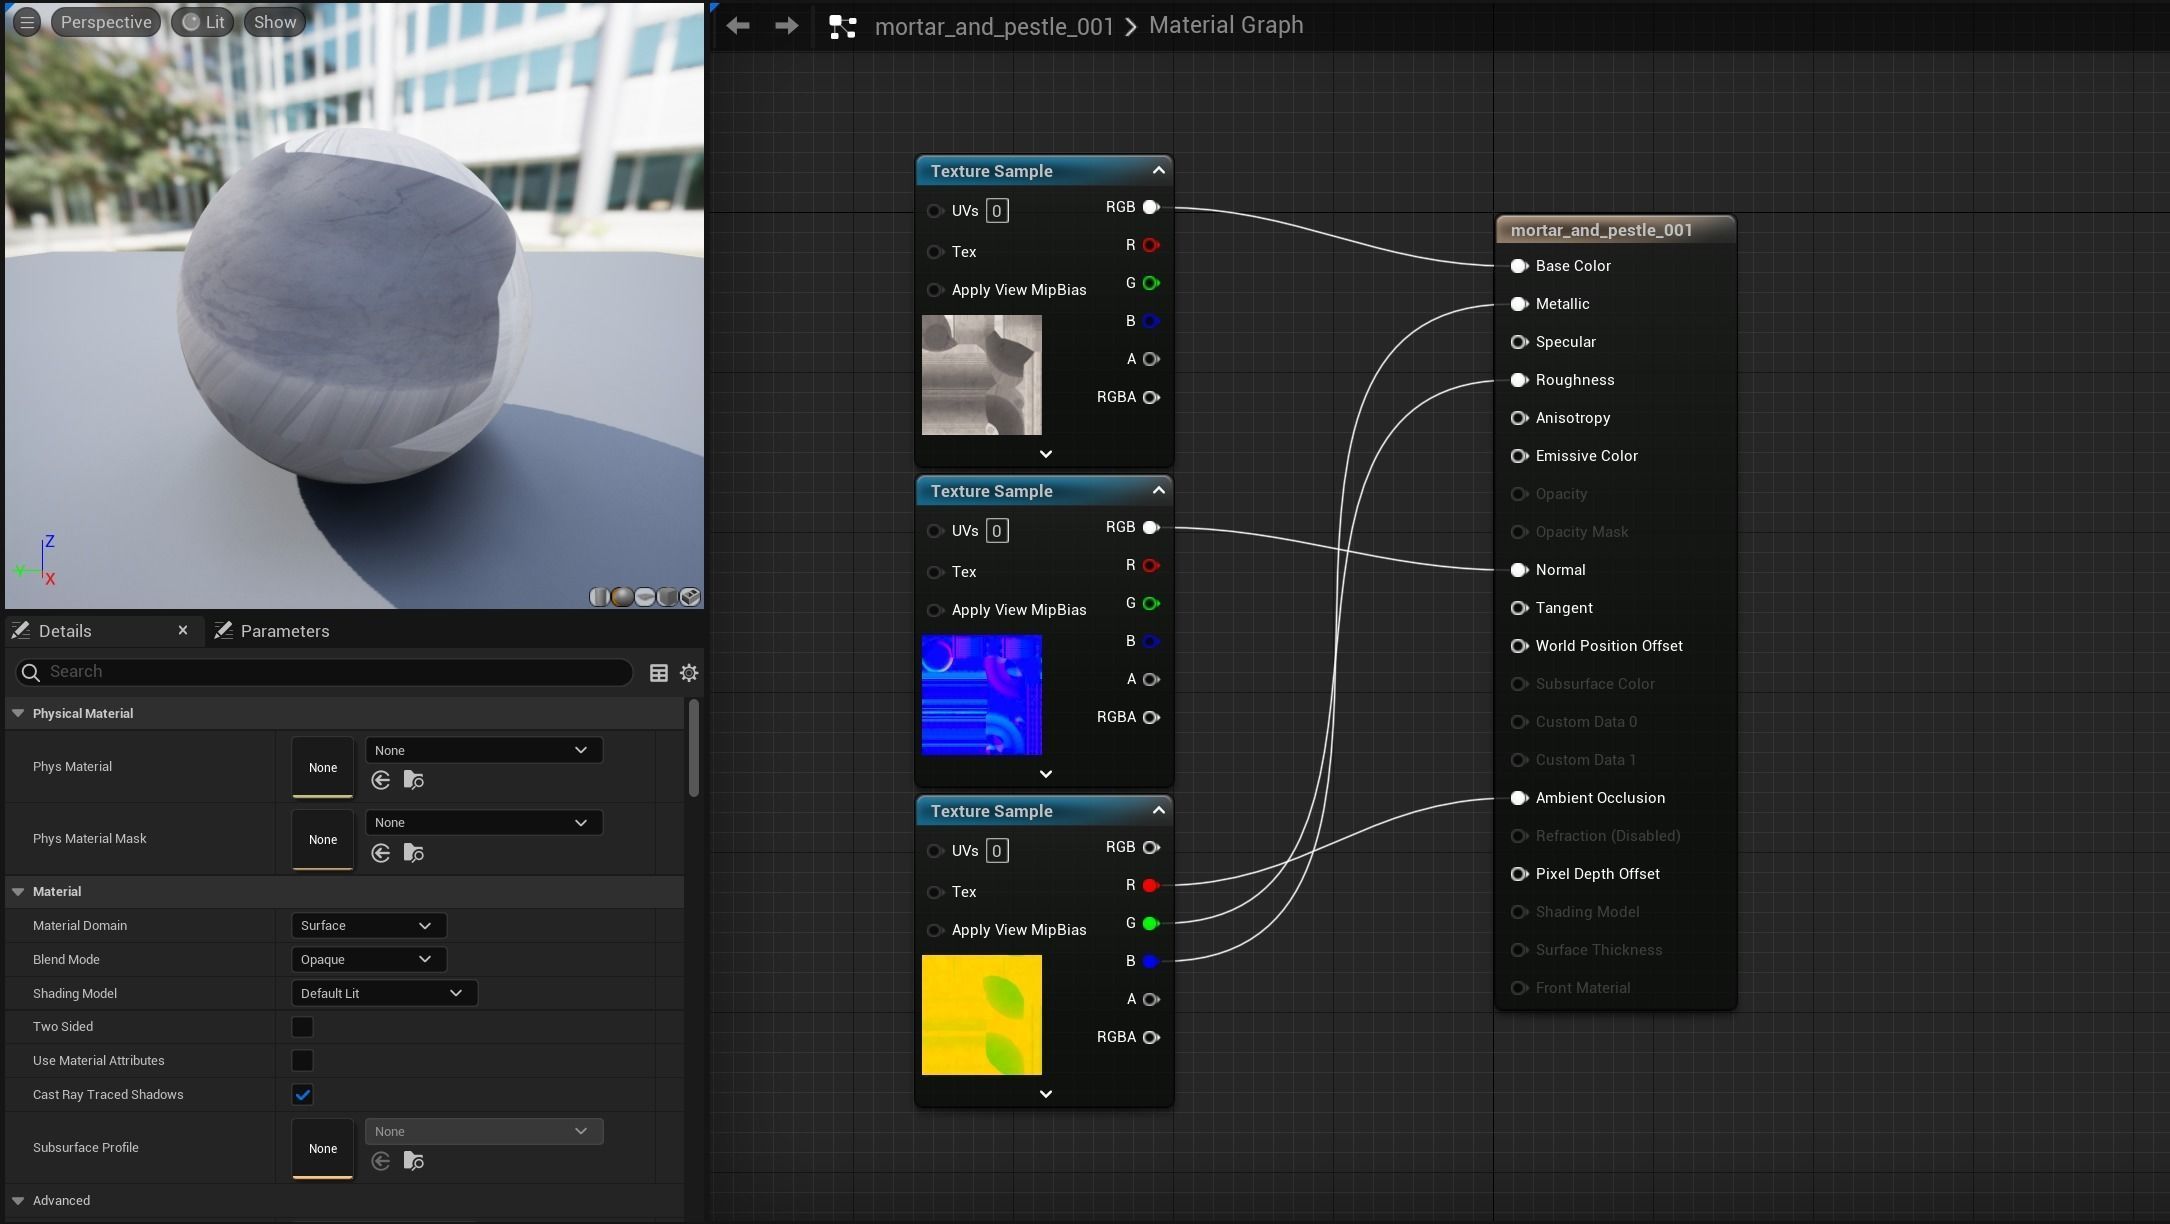The width and height of the screenshot is (2170, 1224).
Task: Click the back navigation arrow
Action: 738,26
